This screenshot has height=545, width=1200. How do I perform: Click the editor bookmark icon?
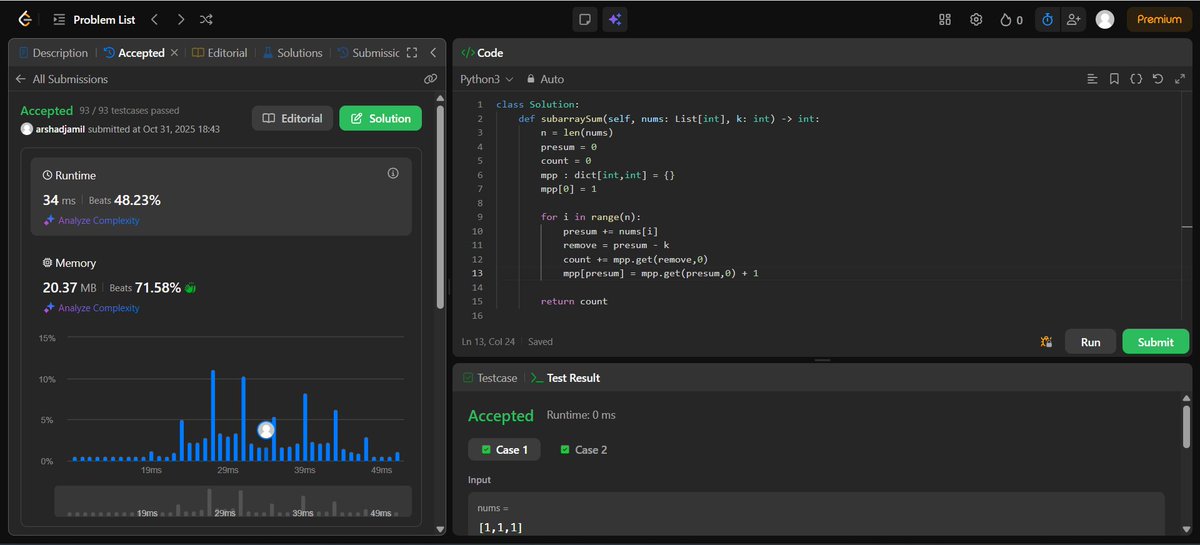[1114, 78]
